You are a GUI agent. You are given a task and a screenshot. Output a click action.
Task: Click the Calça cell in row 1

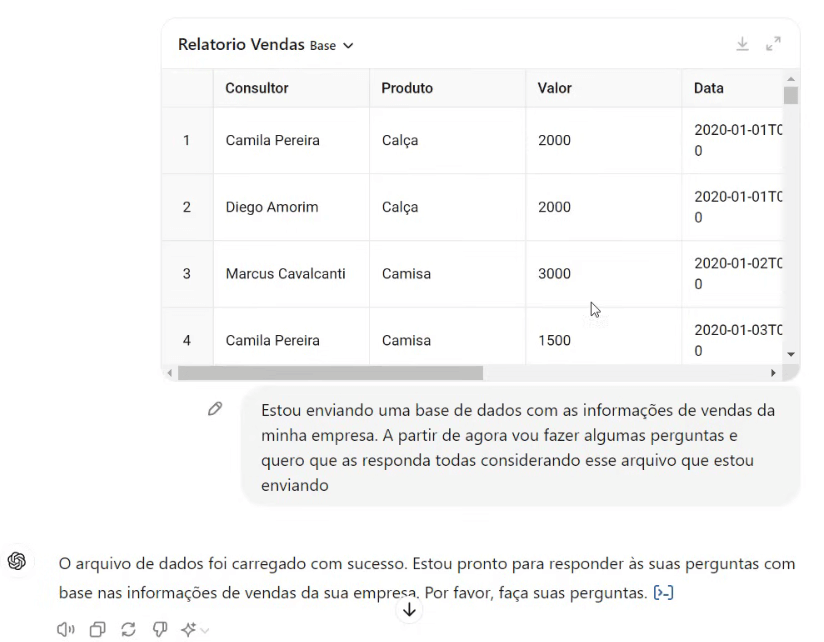point(447,140)
